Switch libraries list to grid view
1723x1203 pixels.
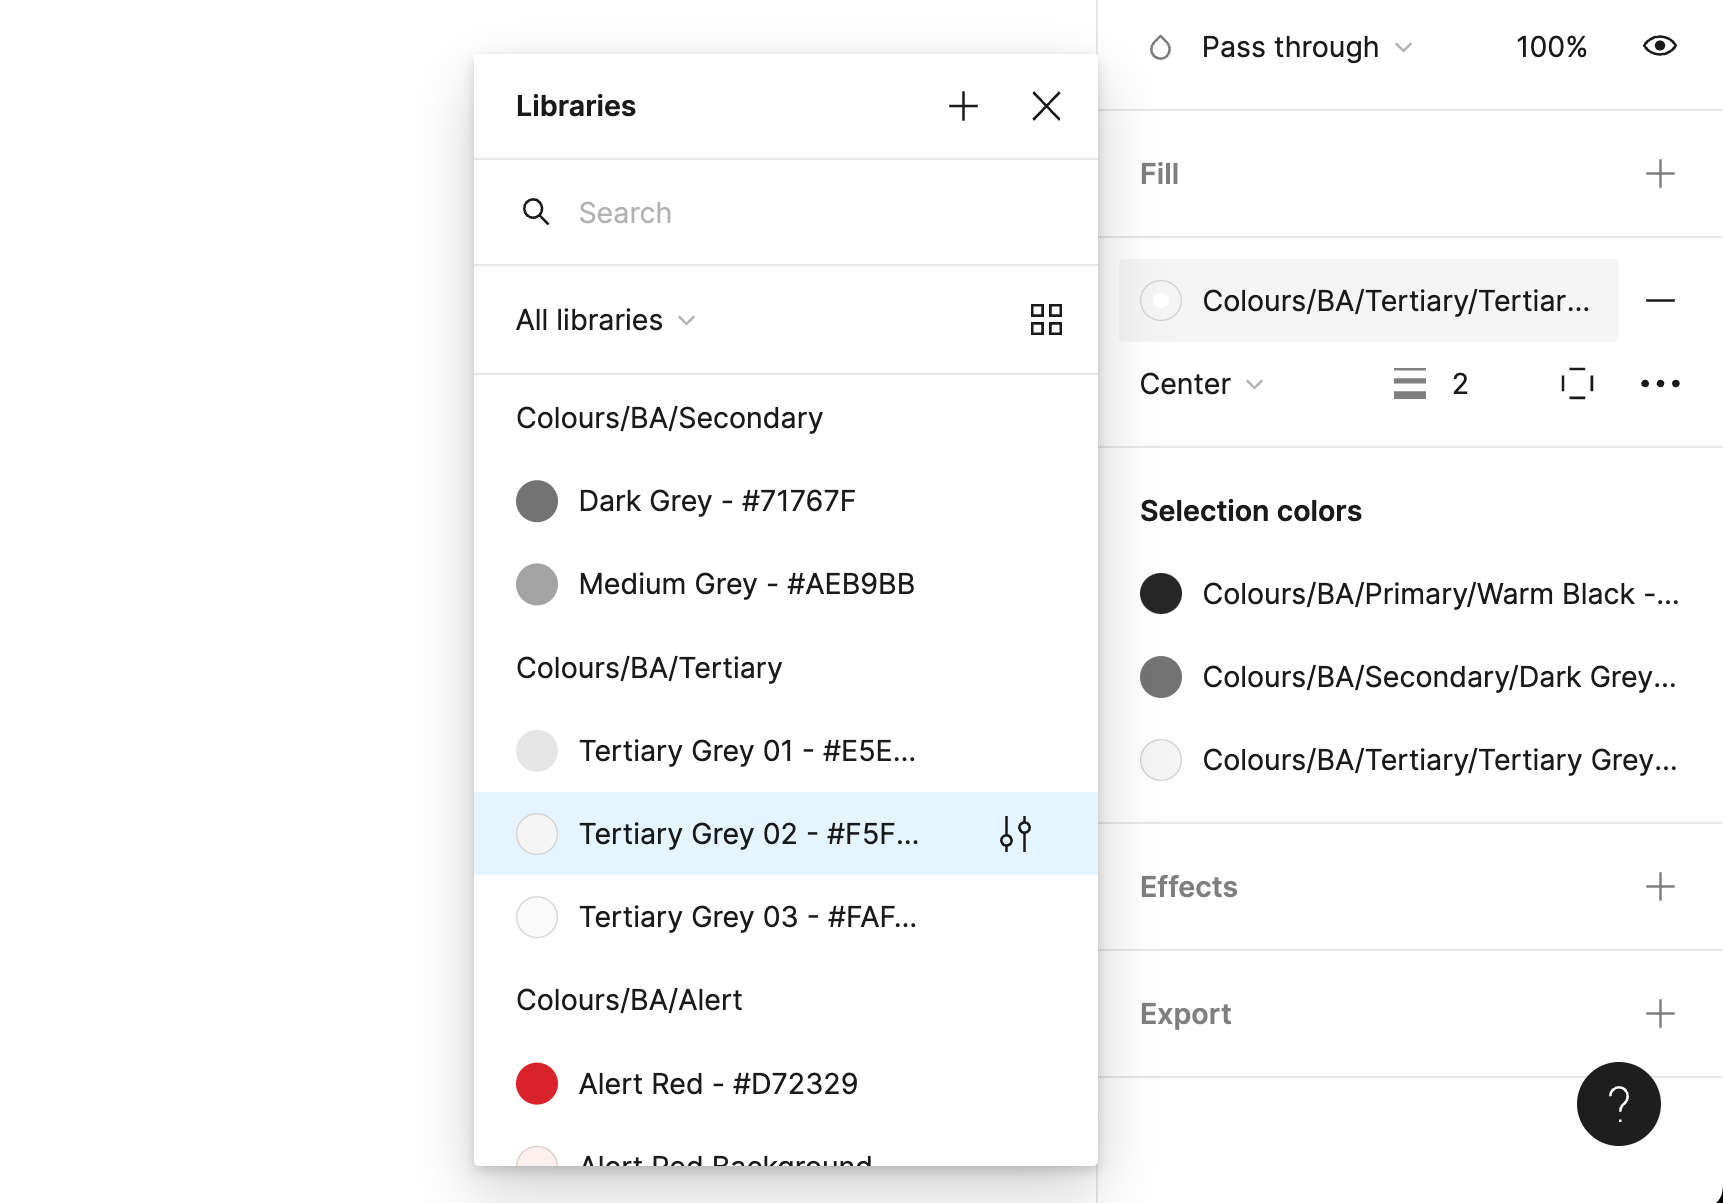[1046, 320]
